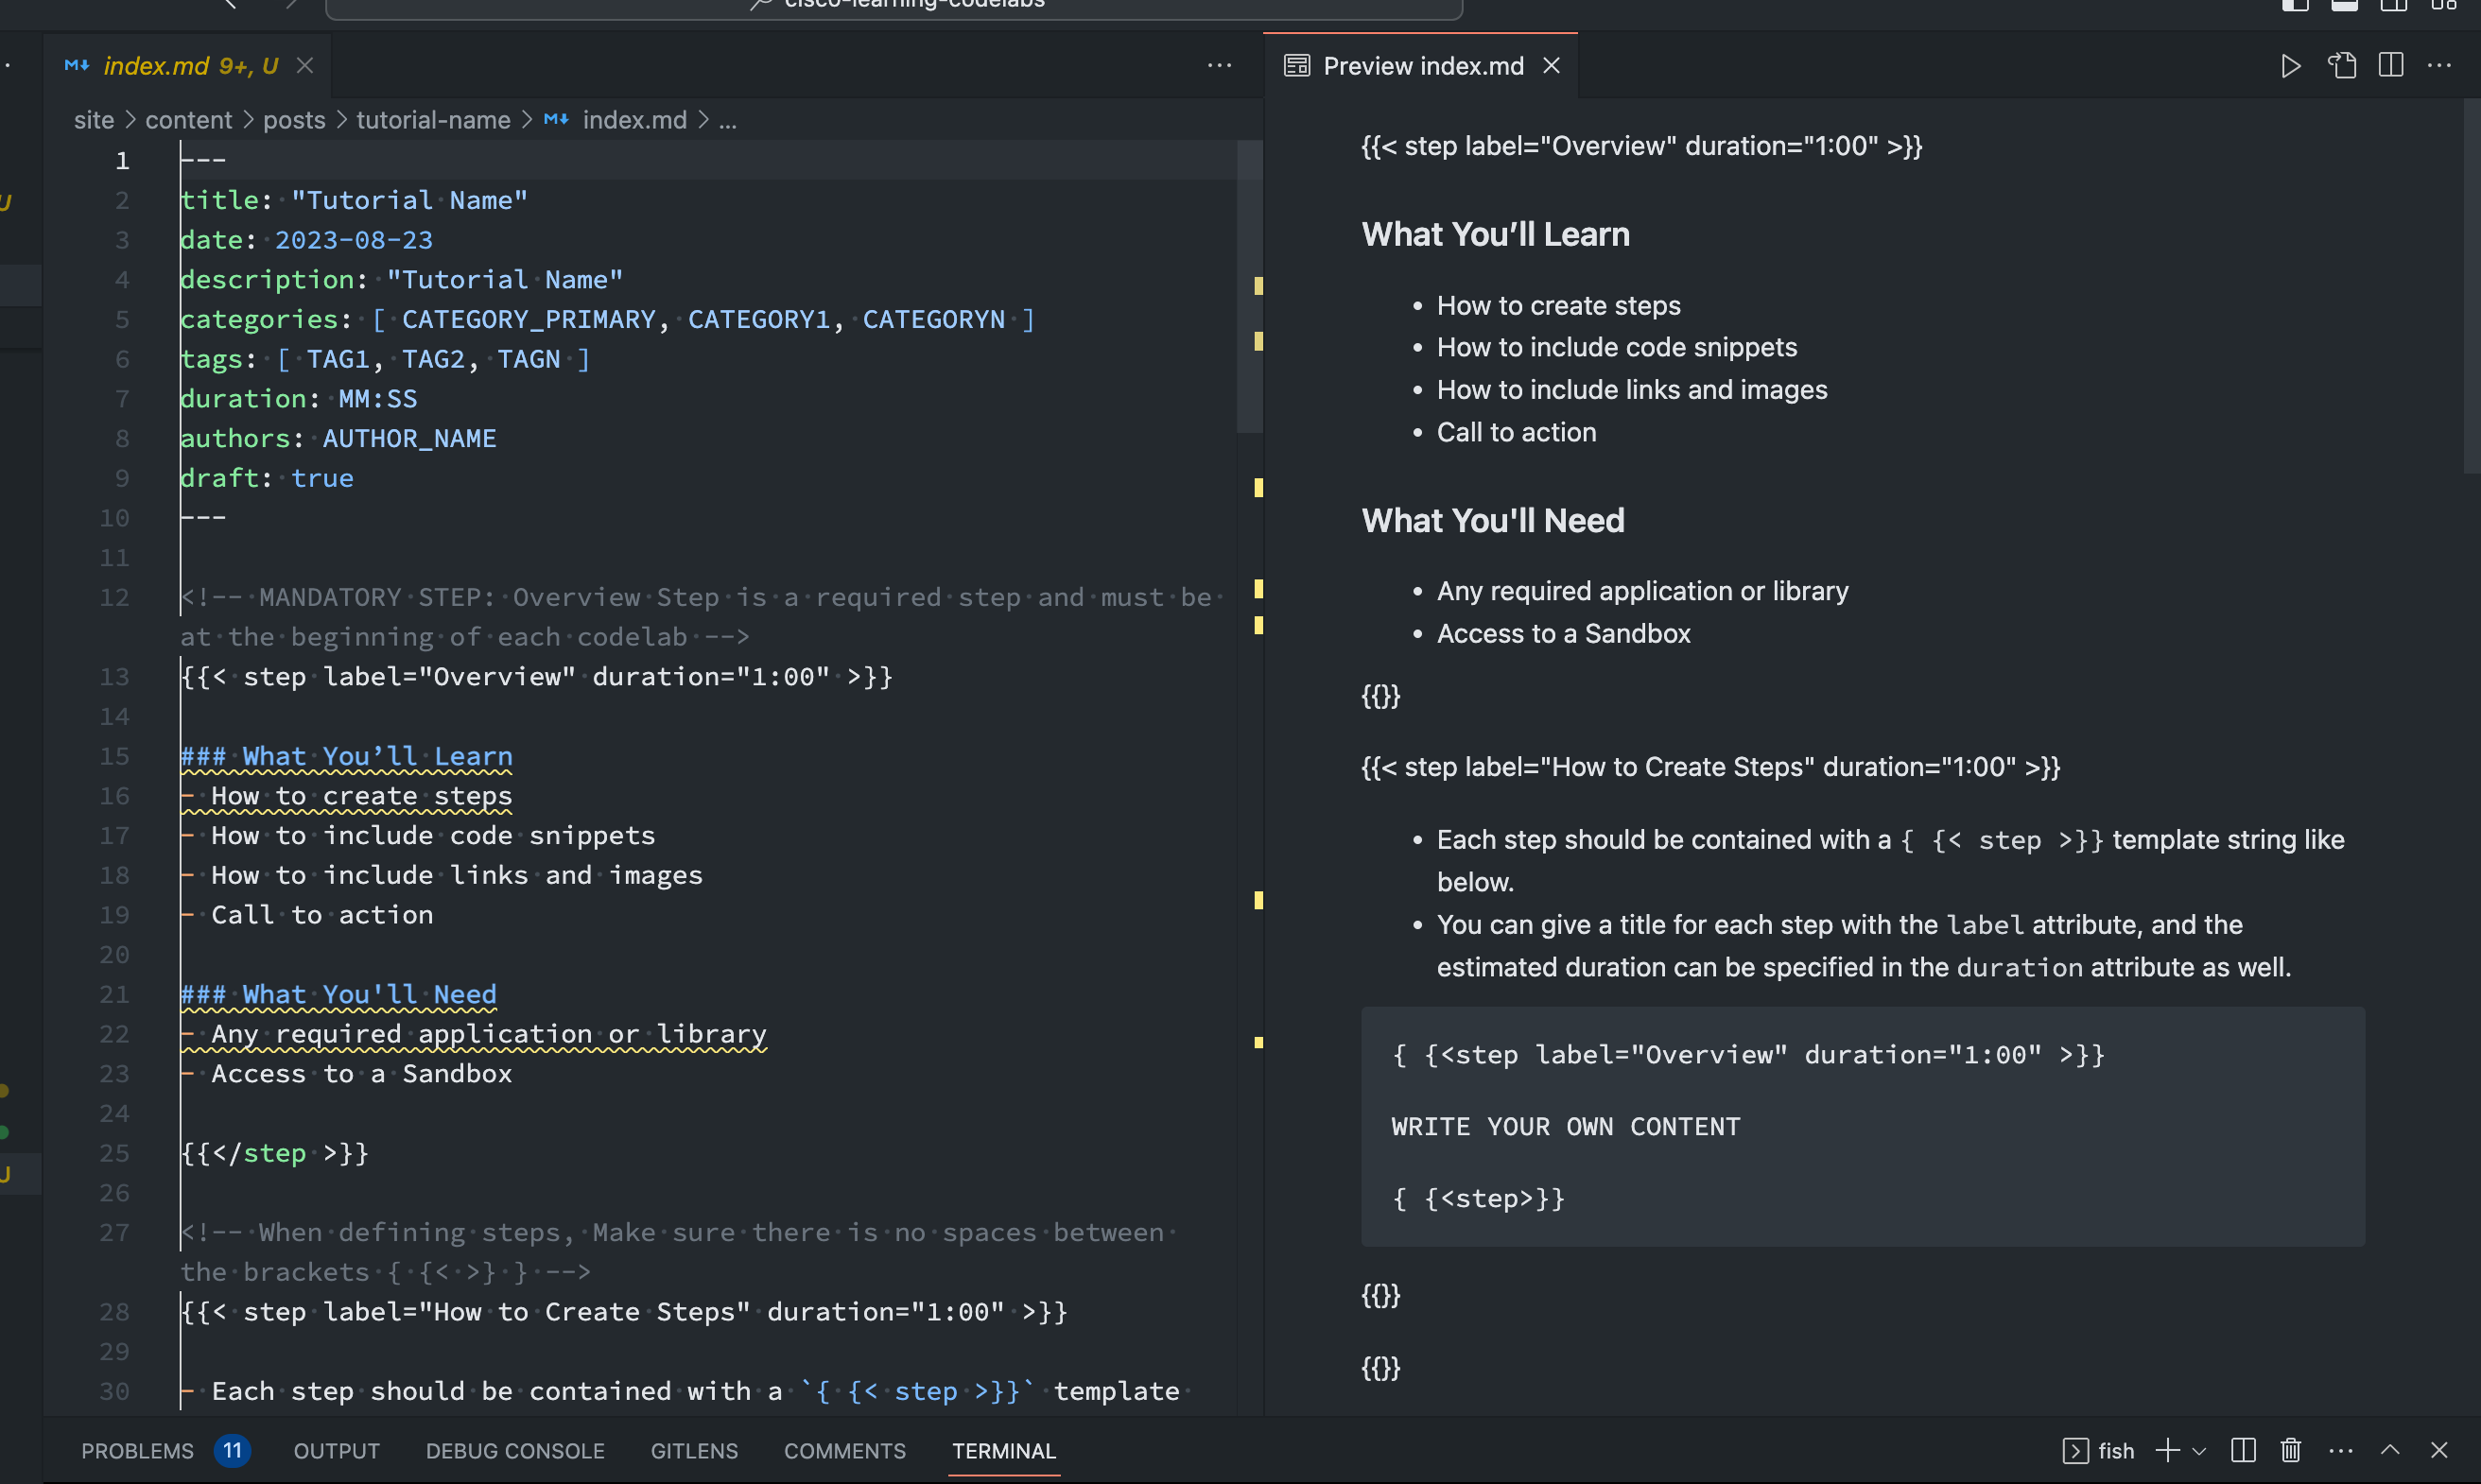This screenshot has height=1484, width=2481.
Task: Activate the index.md editor tab
Action: coord(188,66)
